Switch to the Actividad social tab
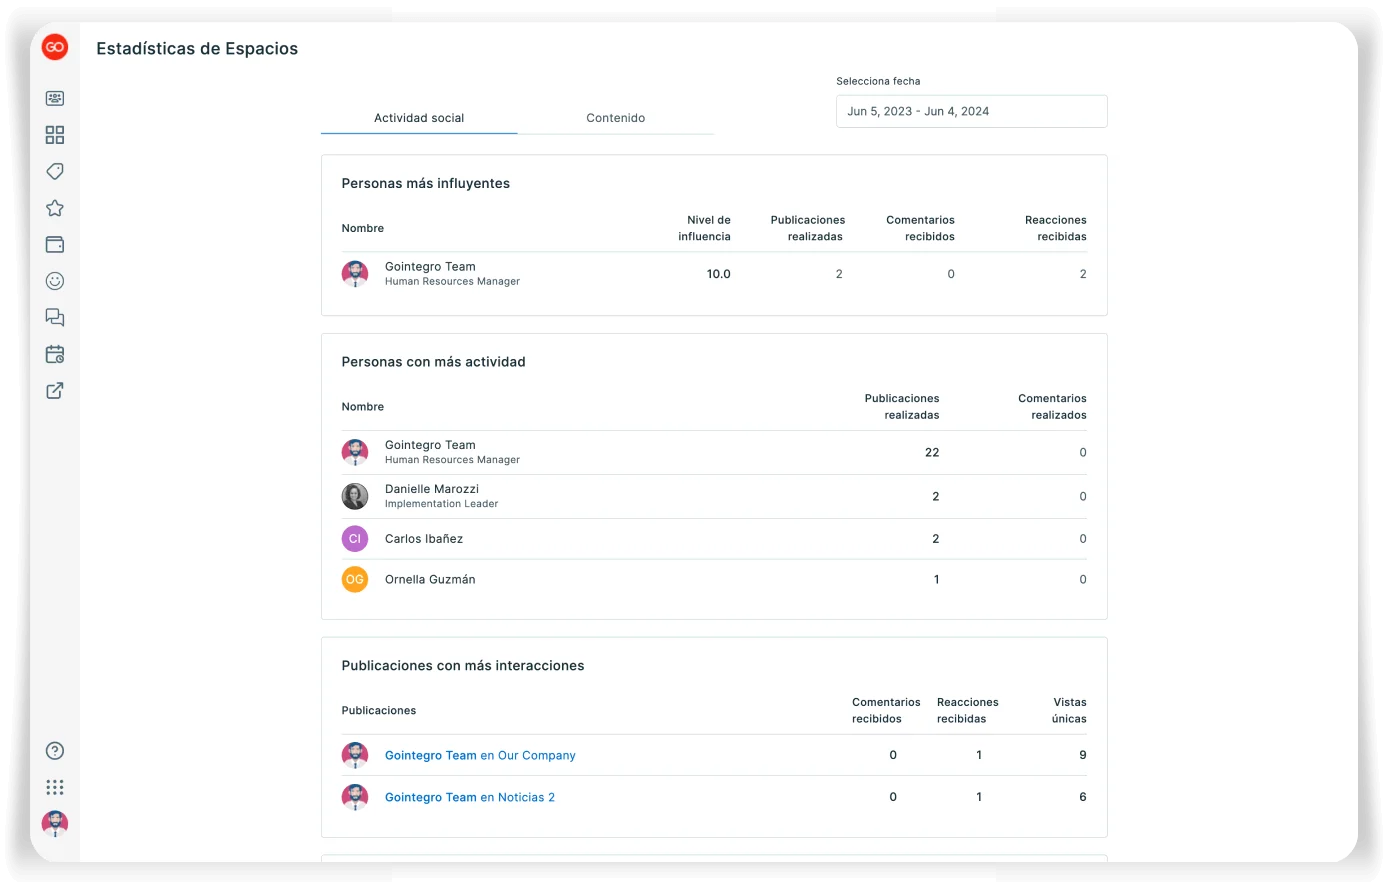Screen dimensions: 1388x890 [419, 118]
